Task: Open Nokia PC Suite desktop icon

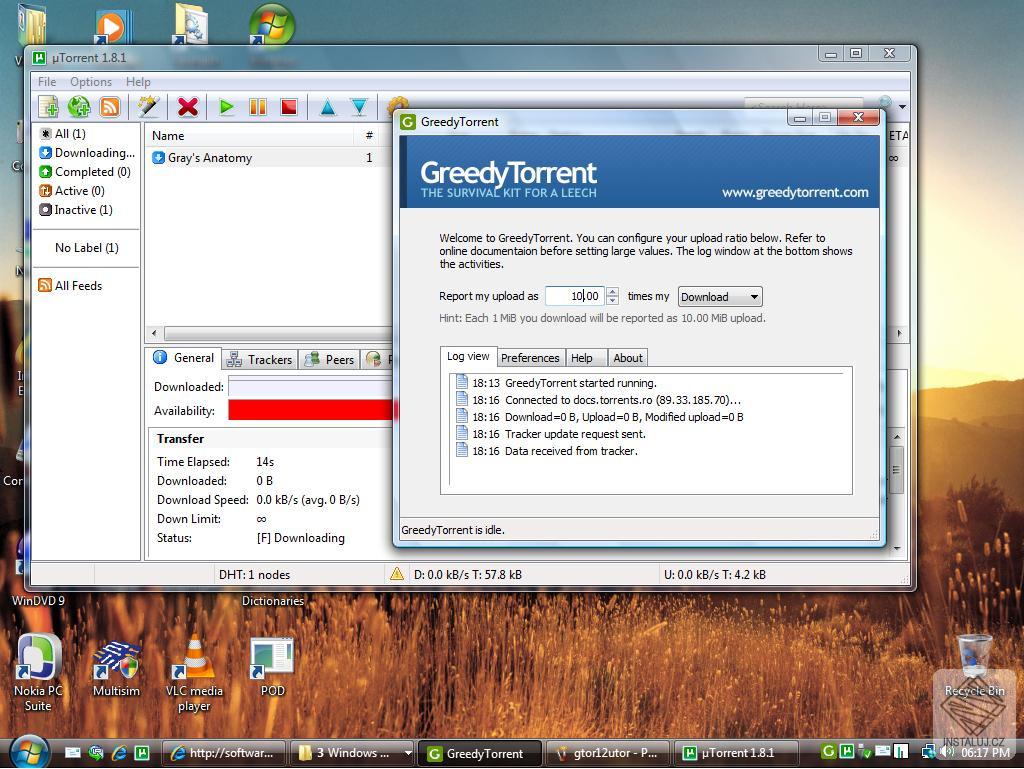Action: pos(38,674)
